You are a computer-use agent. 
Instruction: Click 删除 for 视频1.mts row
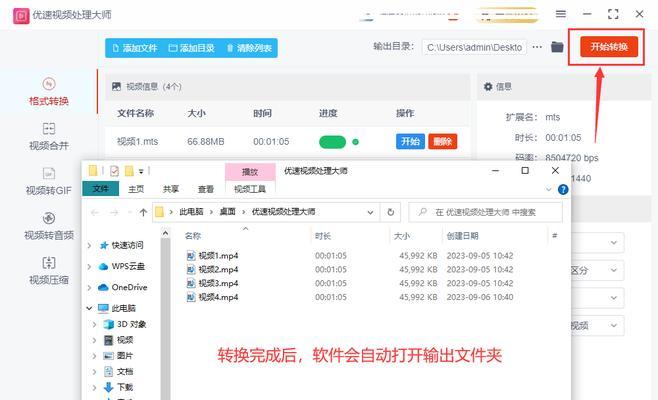coord(442,141)
